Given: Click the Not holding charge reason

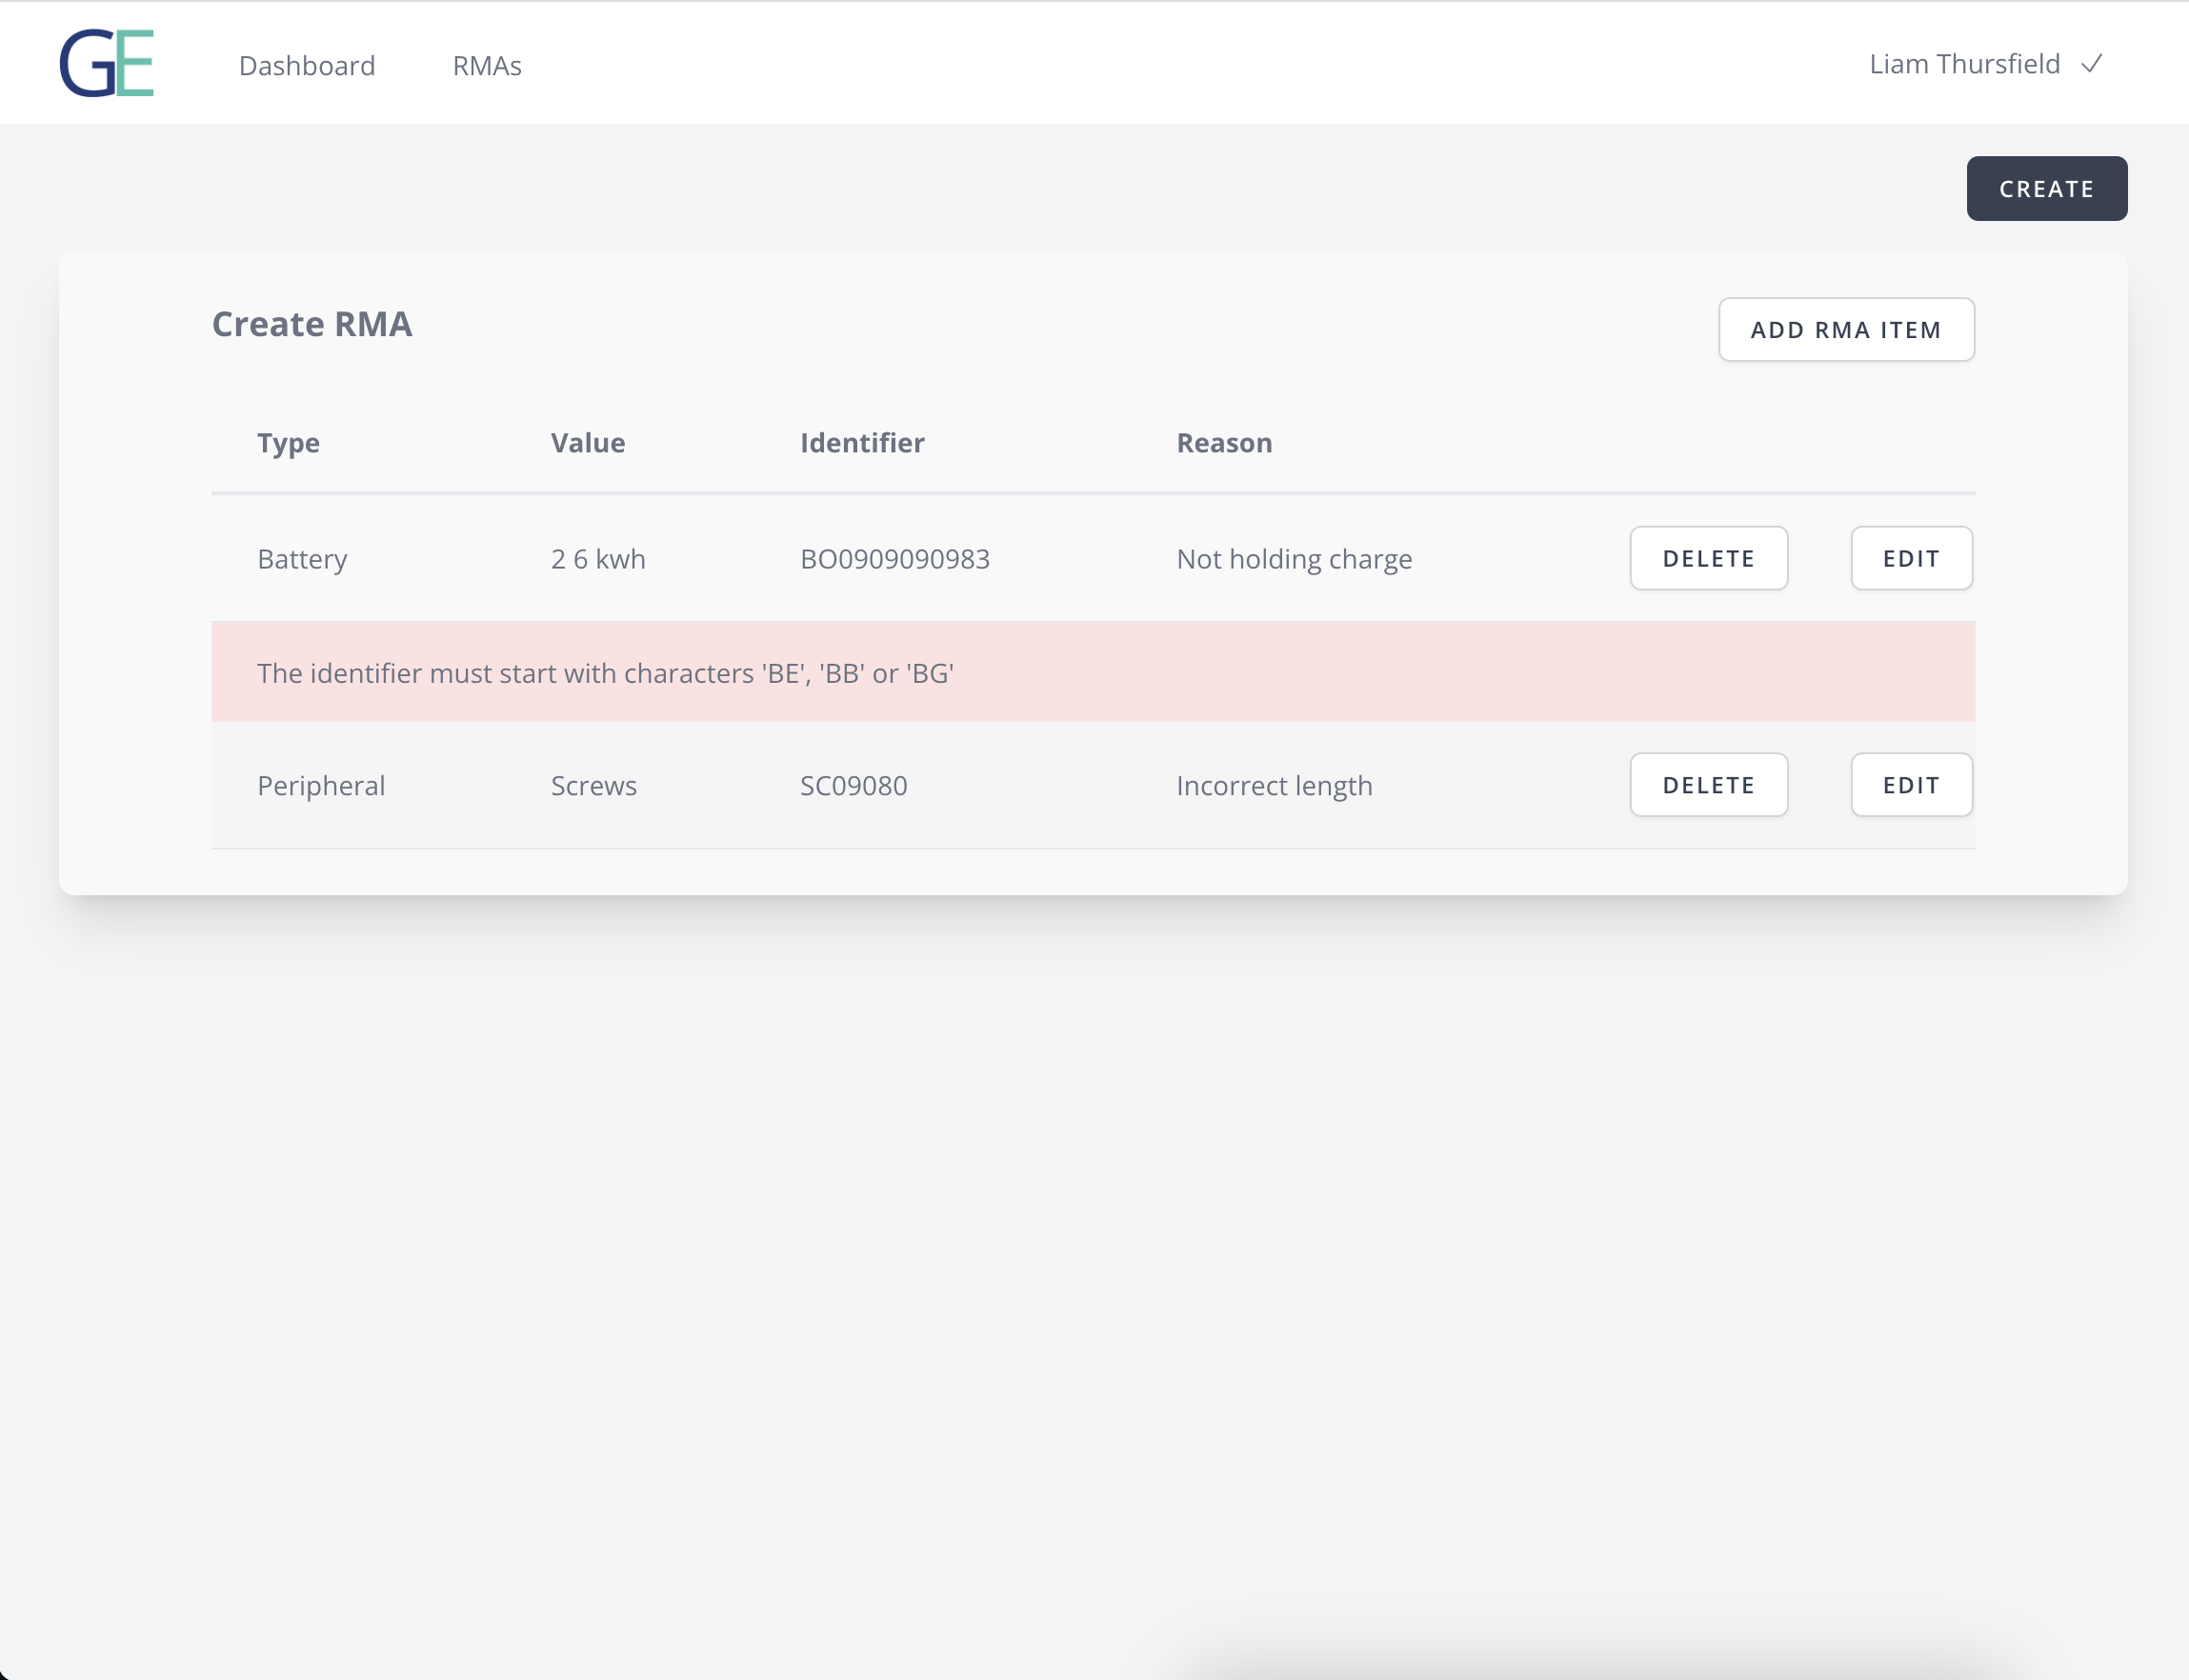Looking at the screenshot, I should click(1293, 558).
